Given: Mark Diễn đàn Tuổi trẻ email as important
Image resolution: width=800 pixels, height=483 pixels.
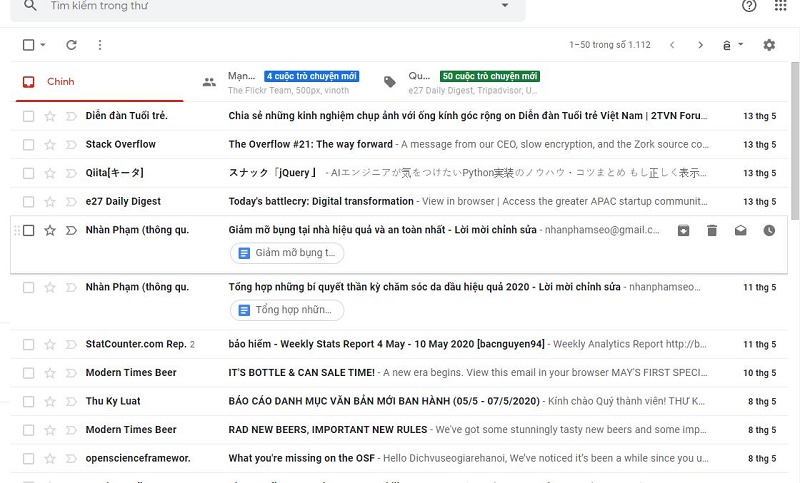Looking at the screenshot, I should pyautogui.click(x=71, y=116).
